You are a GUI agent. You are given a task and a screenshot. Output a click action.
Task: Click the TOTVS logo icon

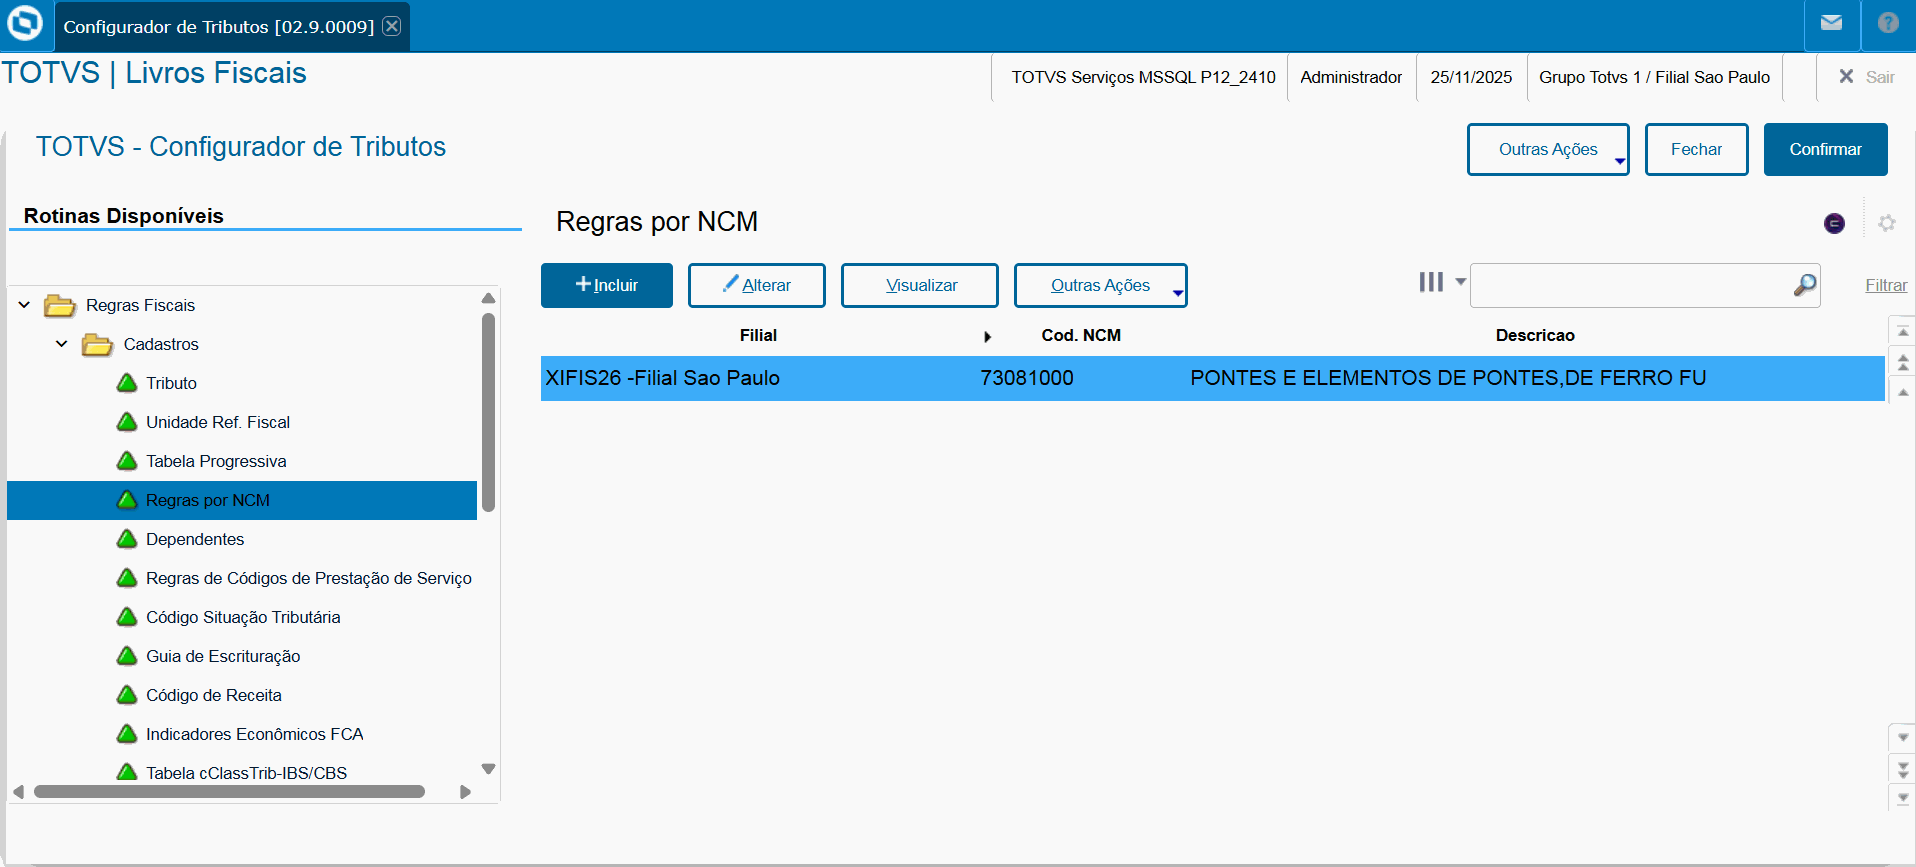tap(24, 23)
